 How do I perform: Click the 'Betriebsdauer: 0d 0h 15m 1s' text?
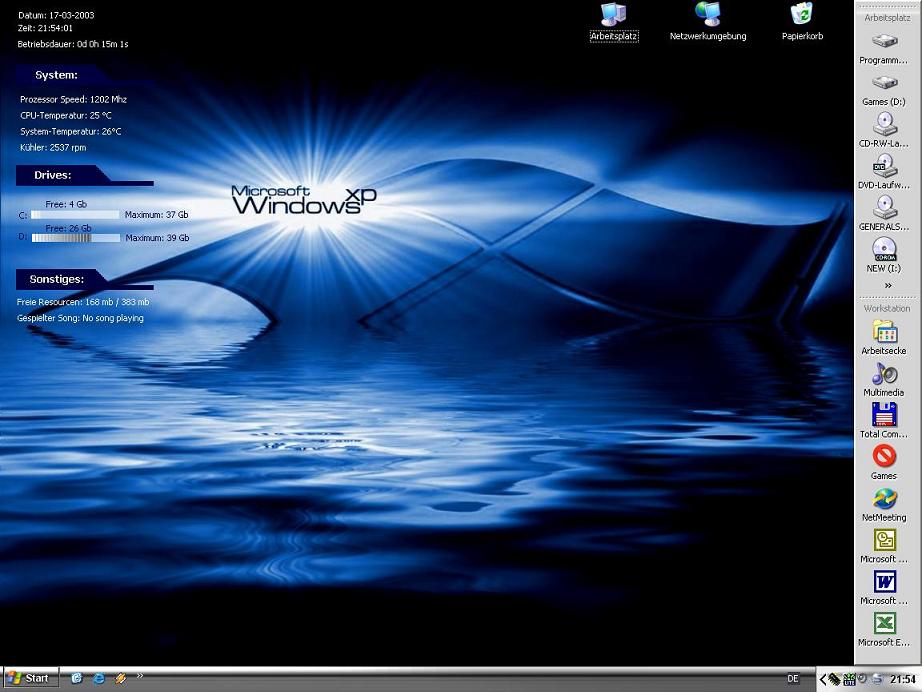73,44
